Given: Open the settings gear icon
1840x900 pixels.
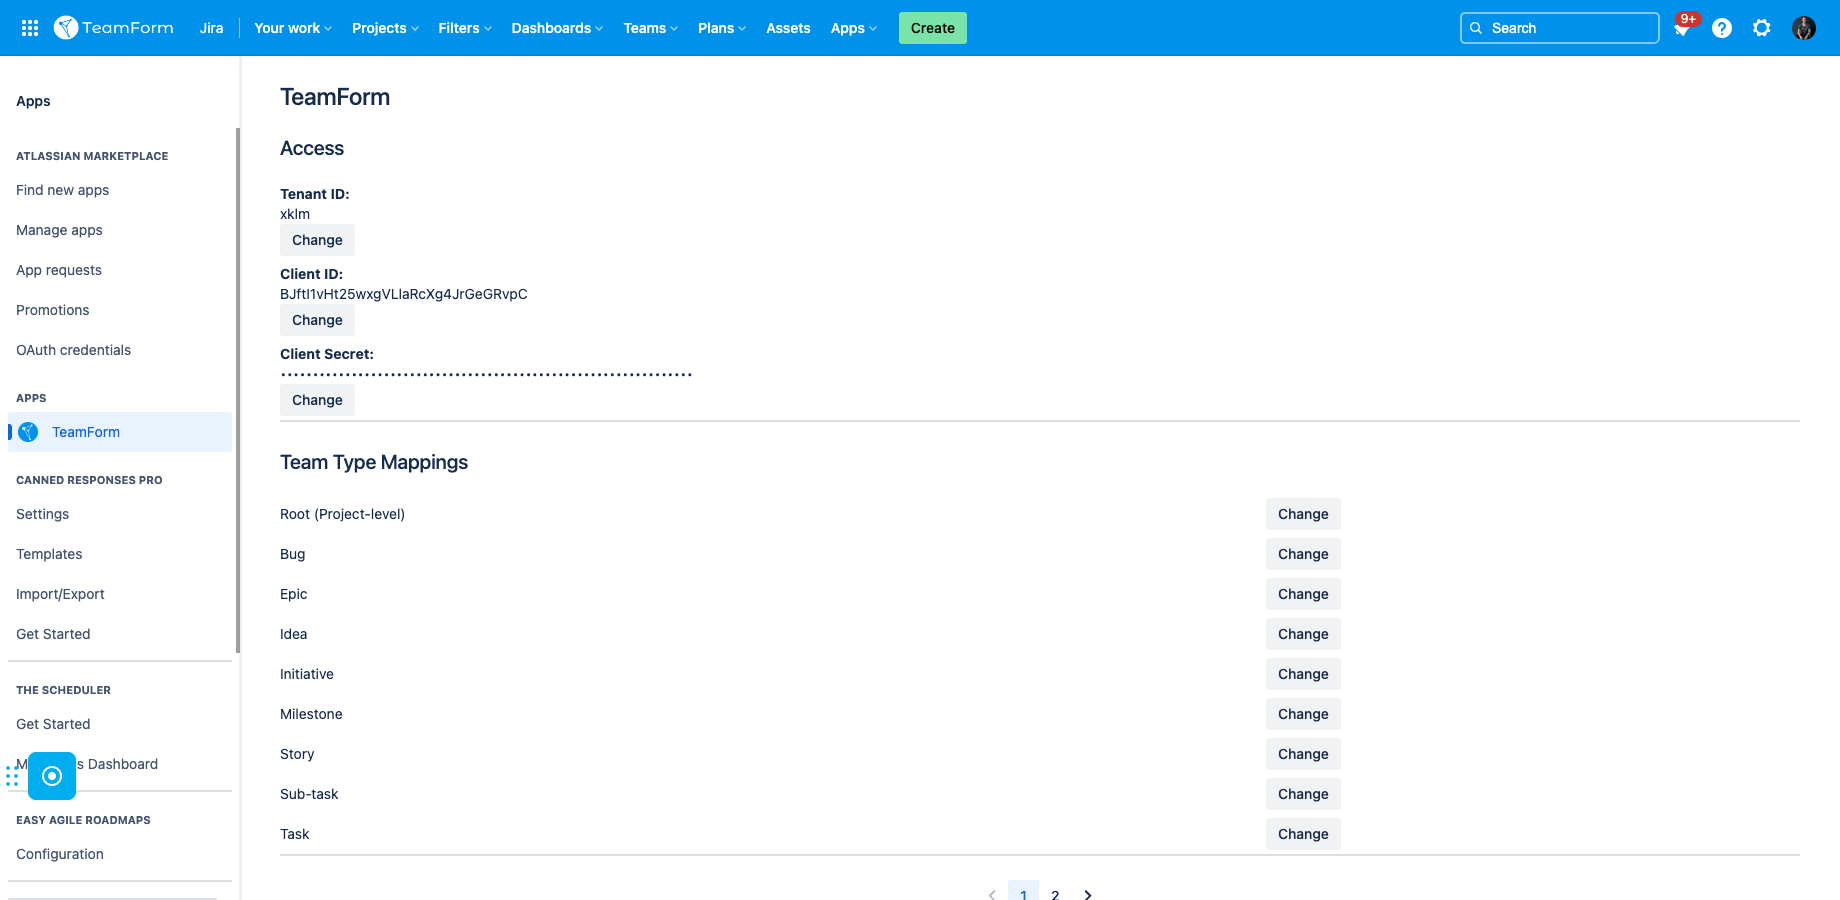Looking at the screenshot, I should click(1762, 28).
